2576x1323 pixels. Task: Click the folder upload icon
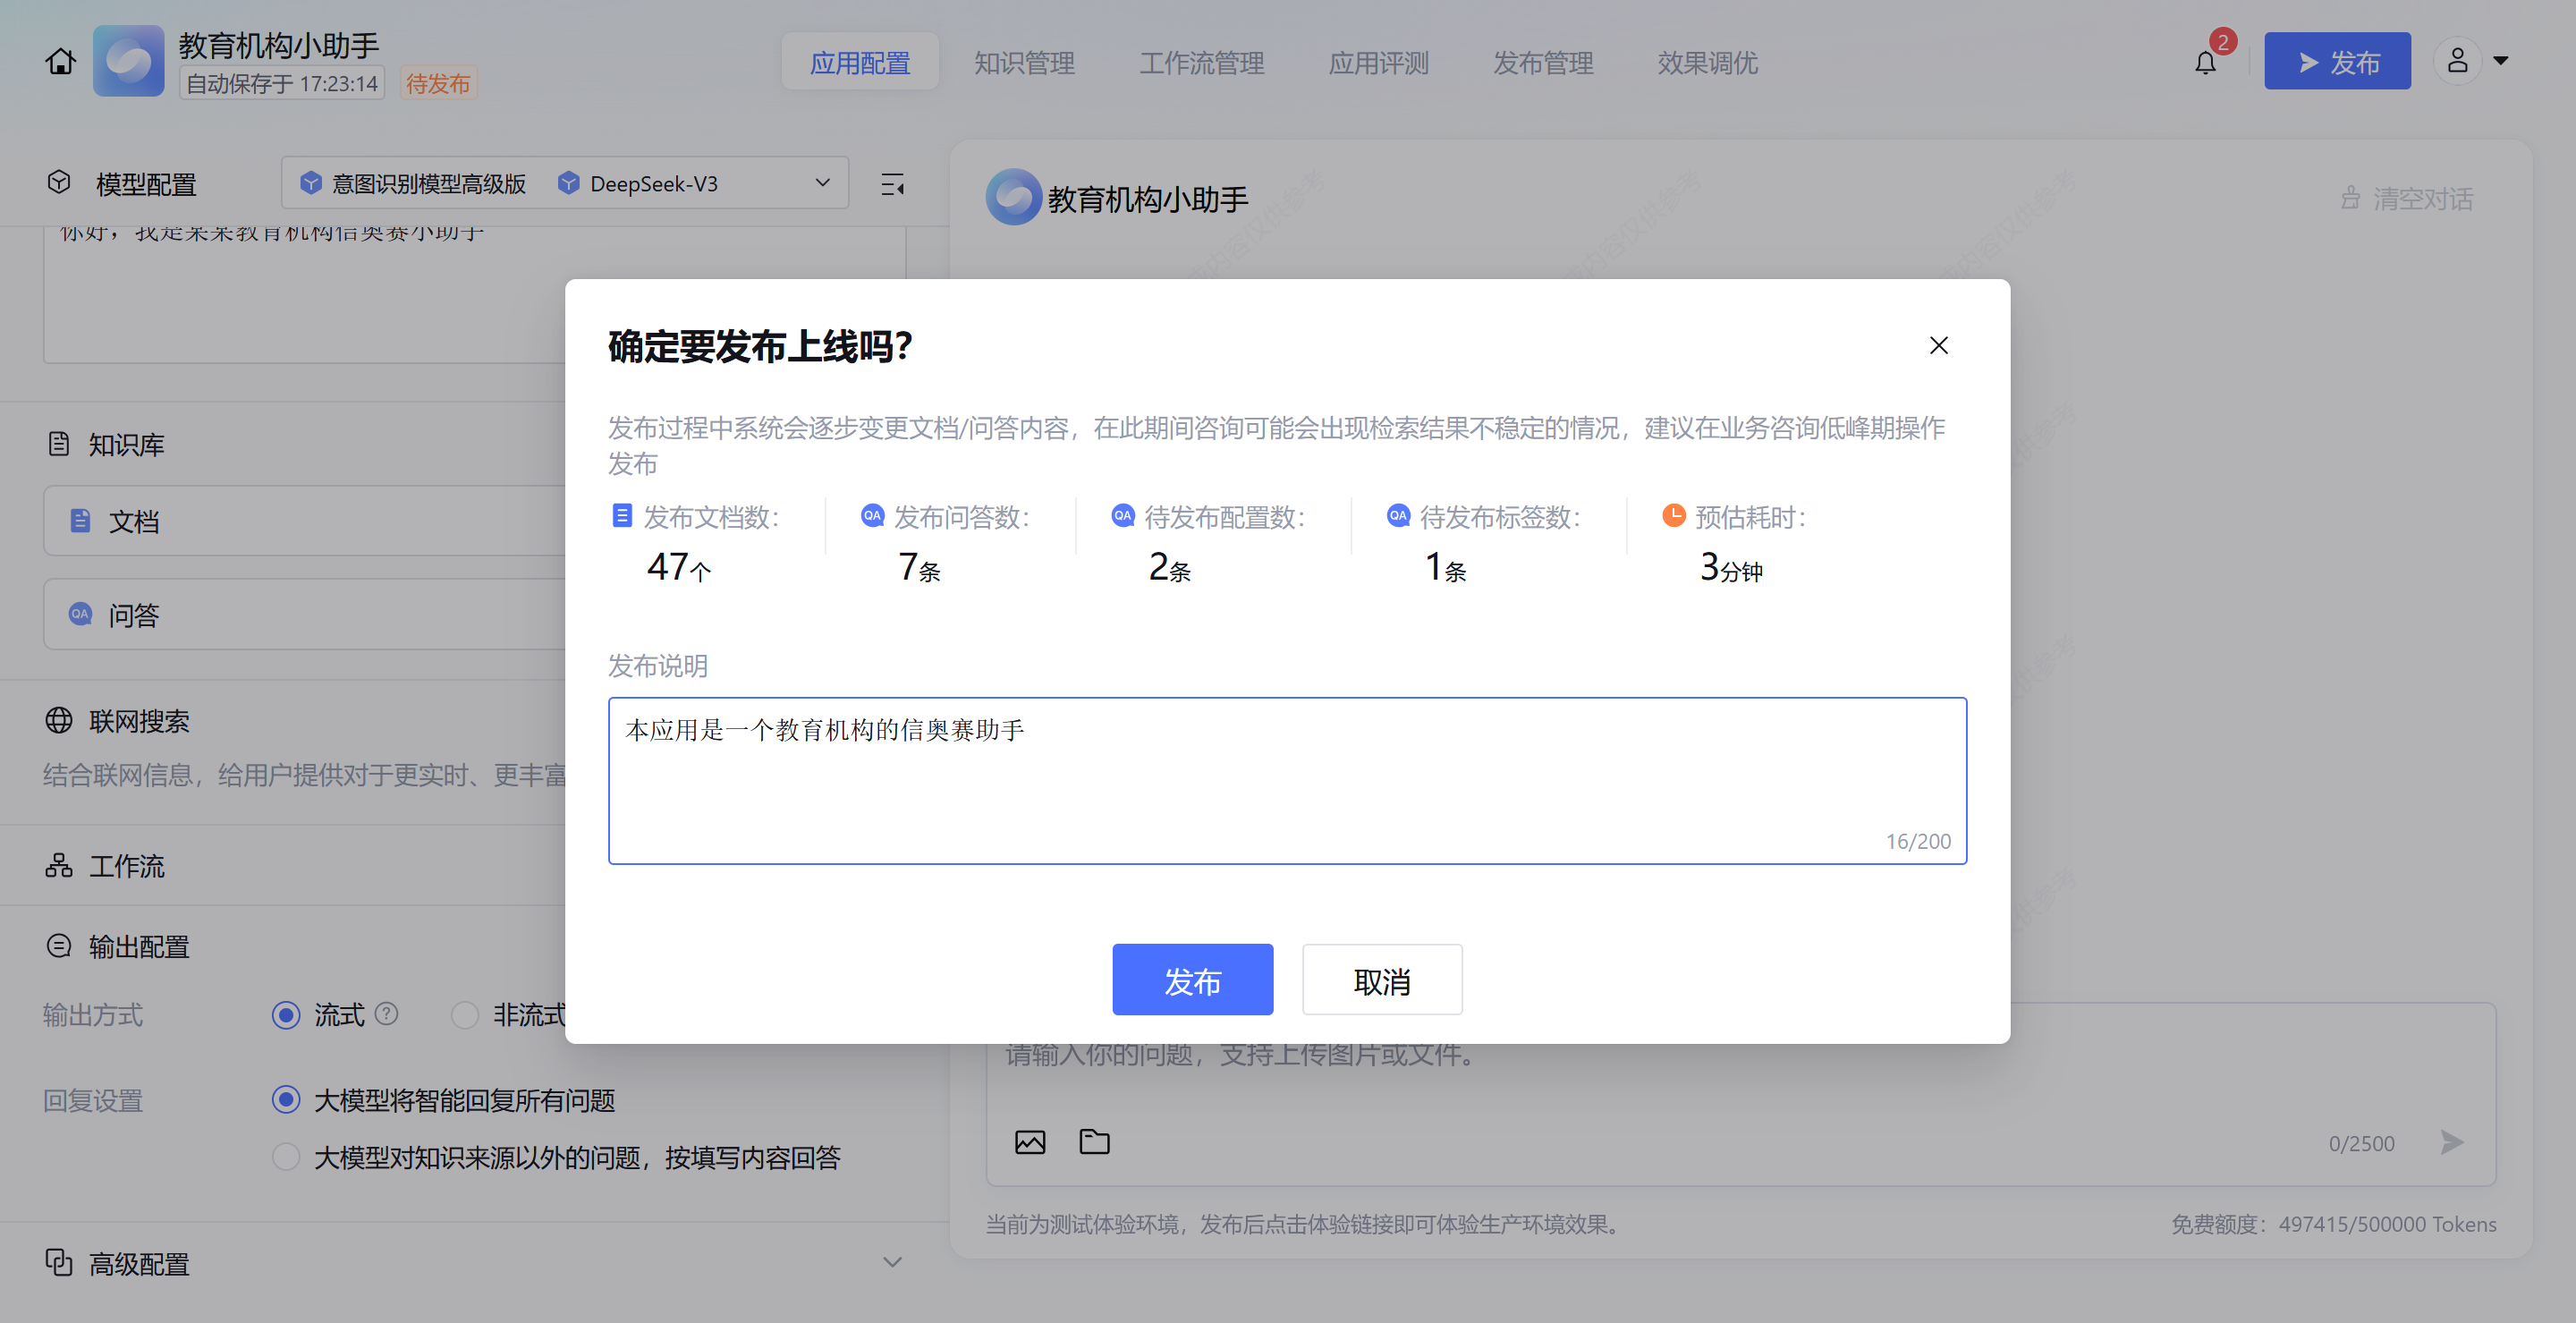1094,1142
